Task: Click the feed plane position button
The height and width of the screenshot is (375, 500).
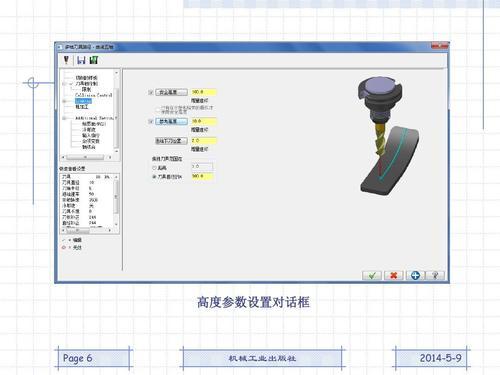Action: coord(171,141)
